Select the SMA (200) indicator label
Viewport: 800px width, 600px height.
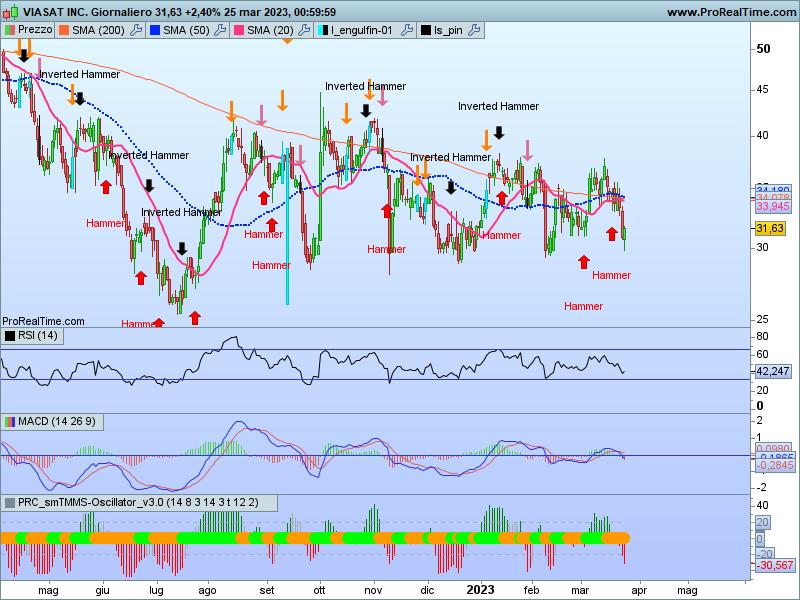[98, 30]
